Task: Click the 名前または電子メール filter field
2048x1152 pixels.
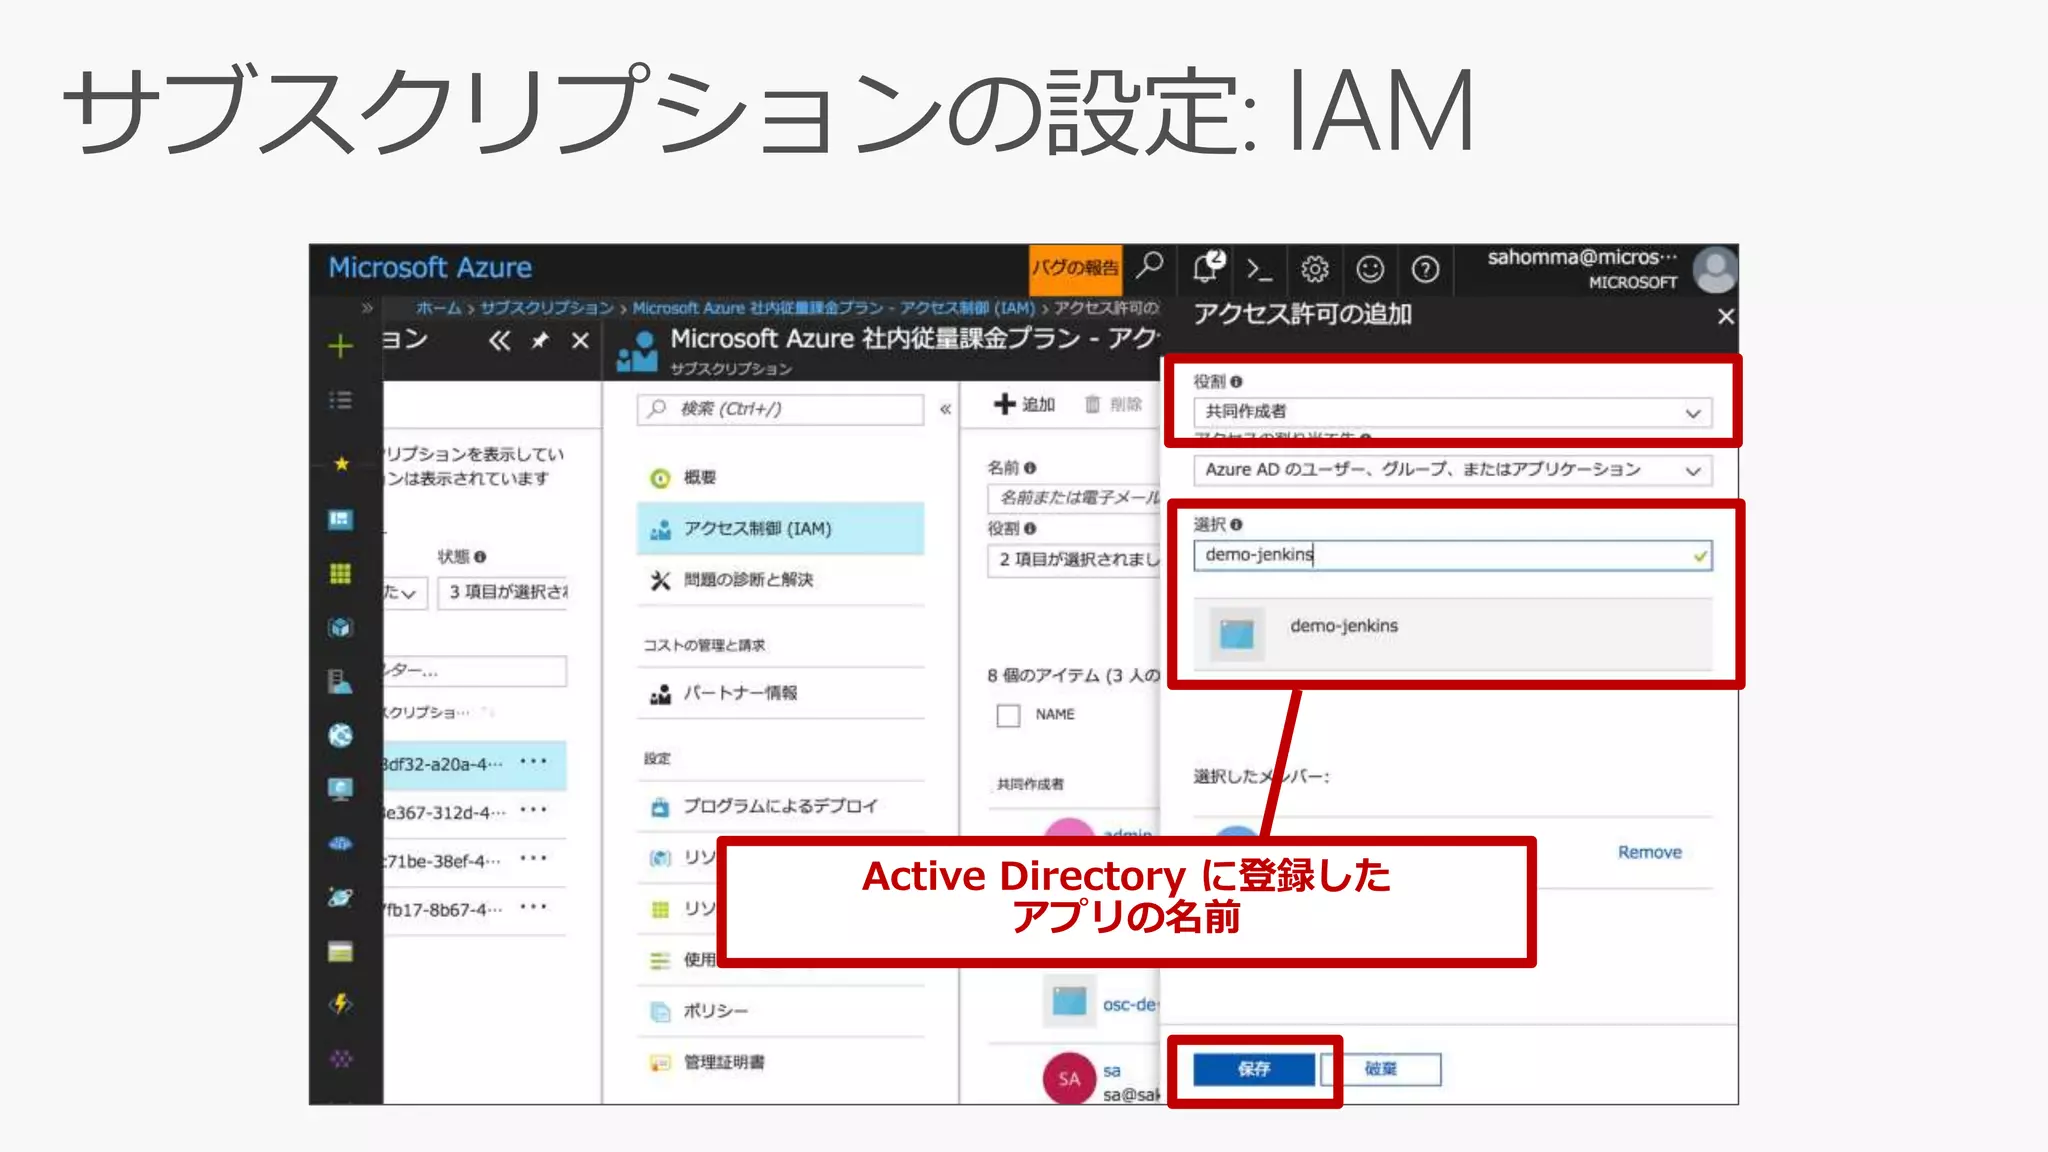Action: tap(1074, 498)
